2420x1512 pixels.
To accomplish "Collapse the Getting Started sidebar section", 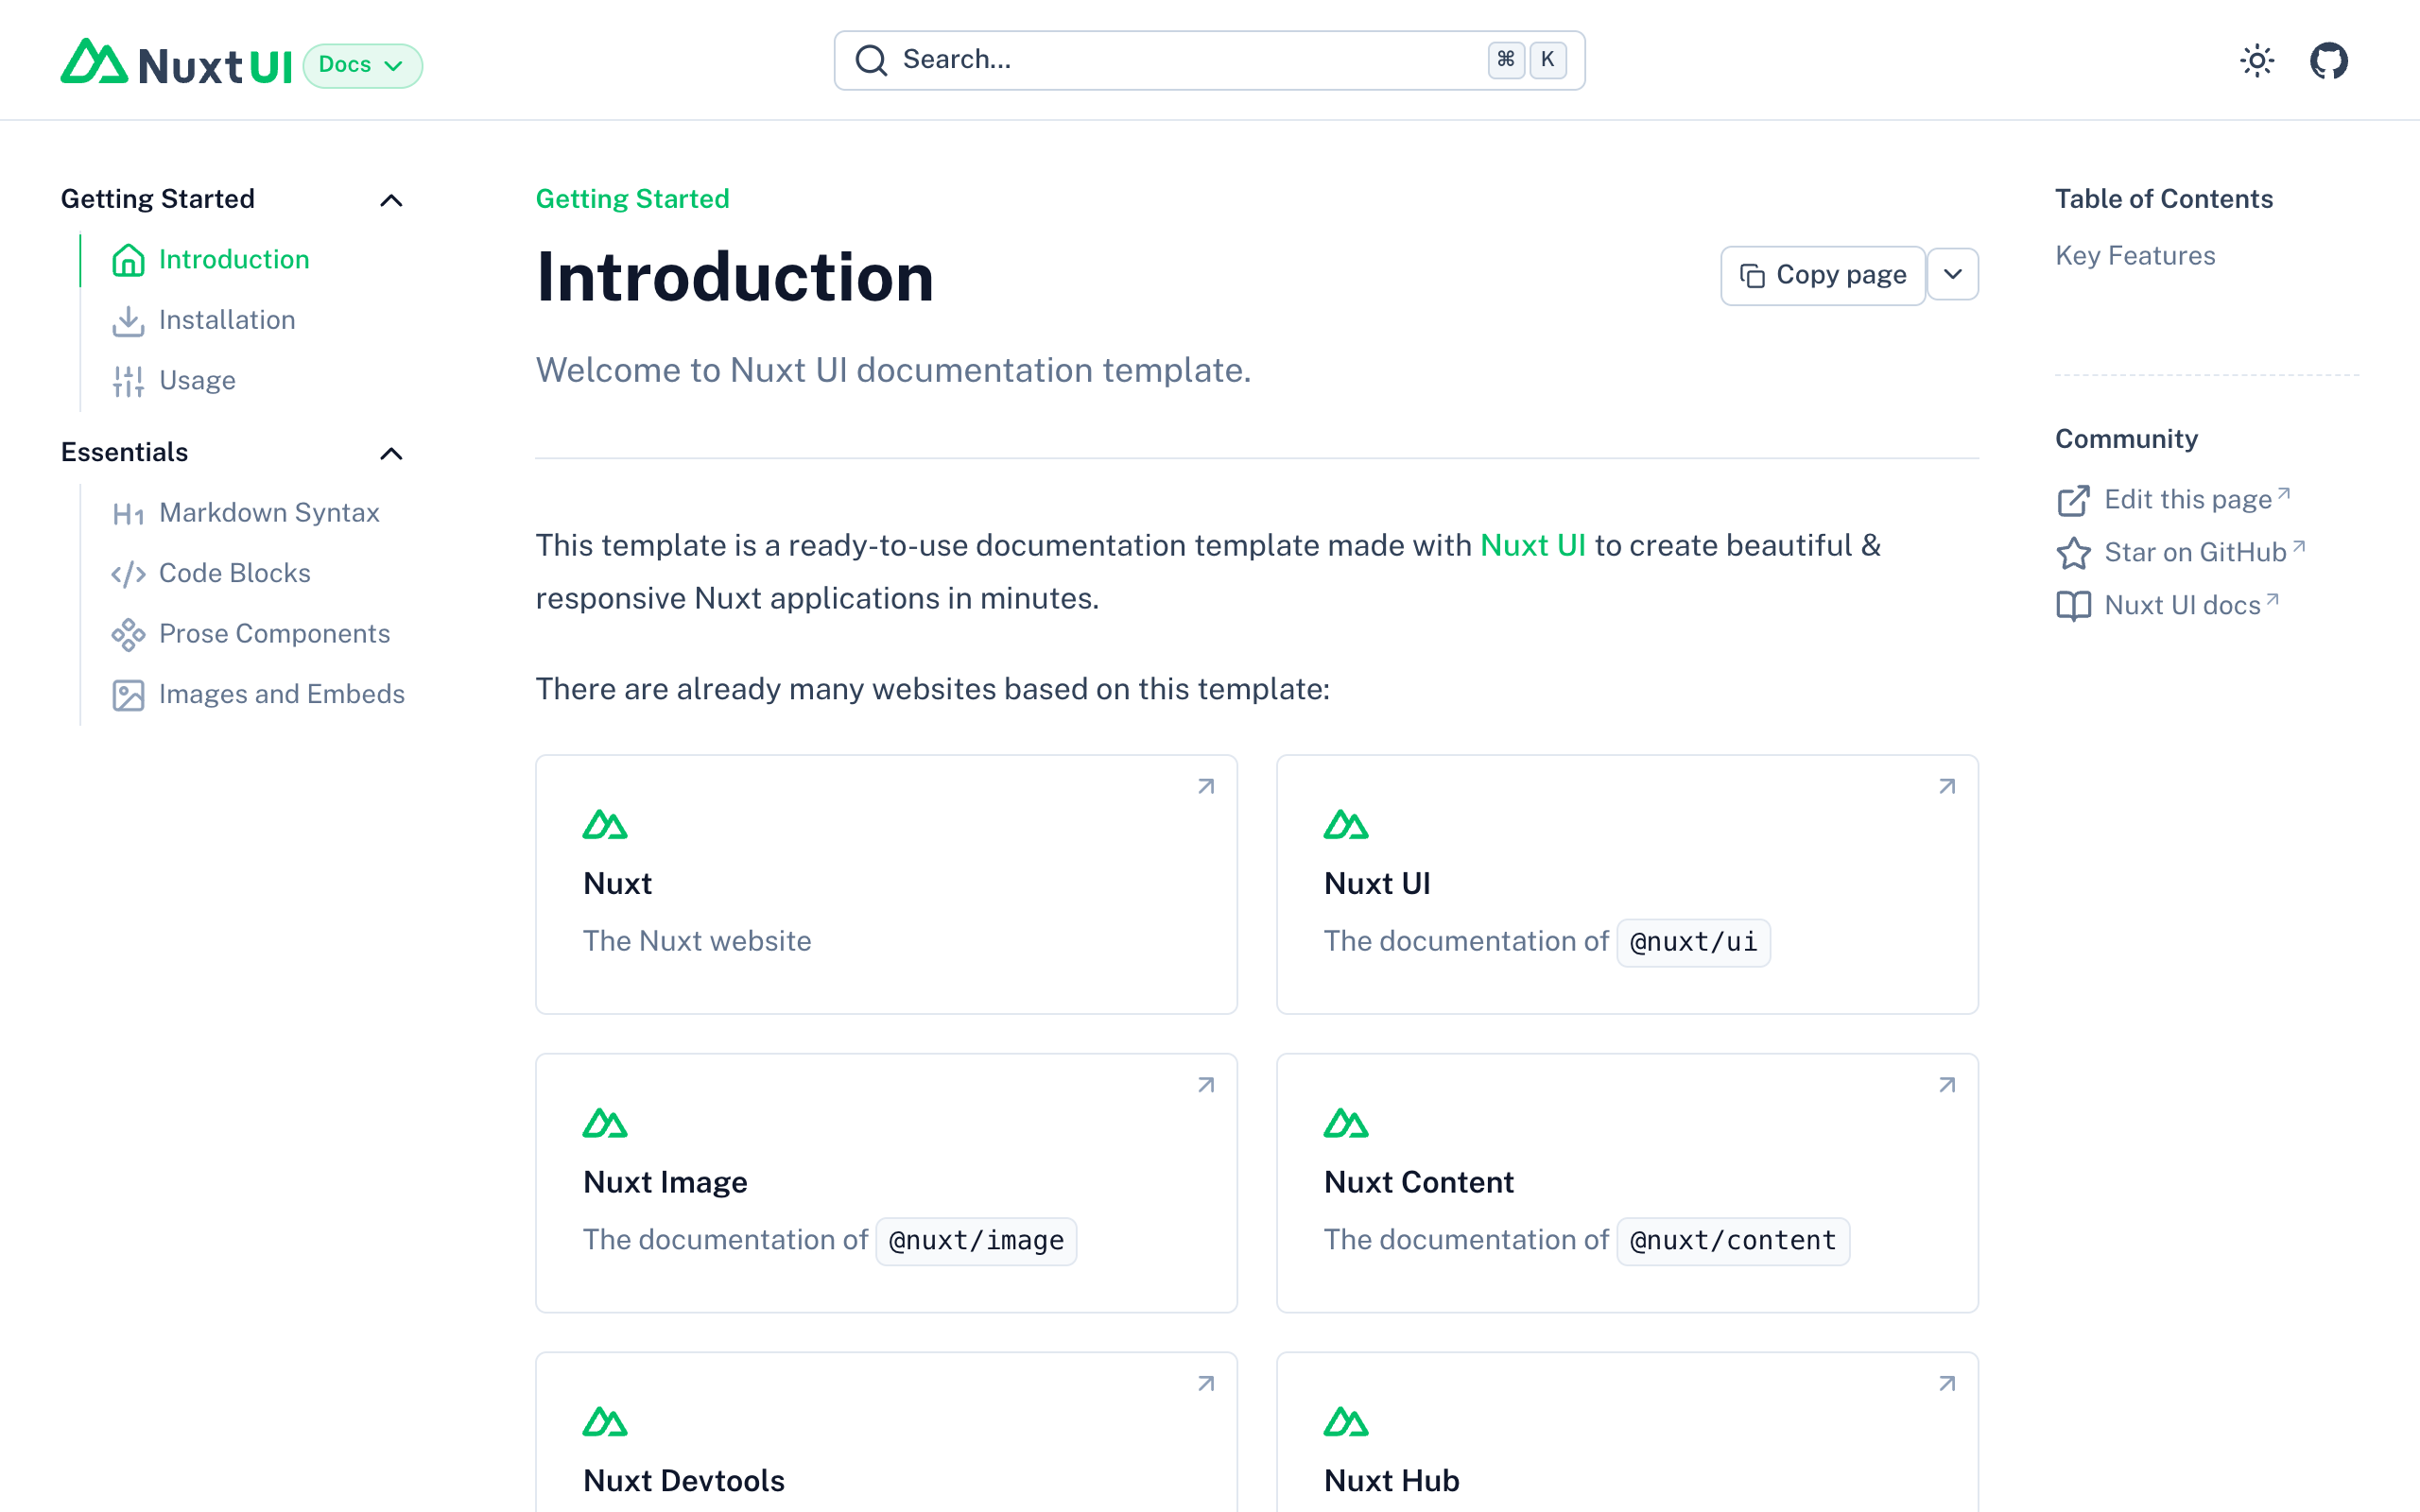I will tap(391, 200).
